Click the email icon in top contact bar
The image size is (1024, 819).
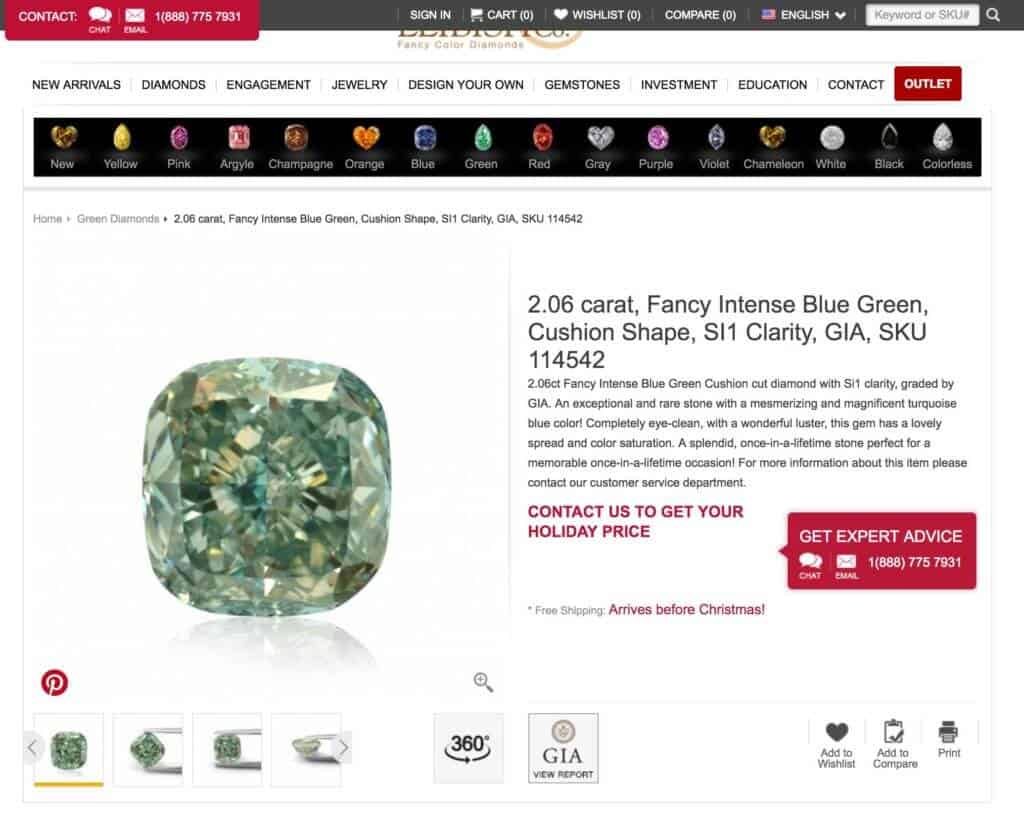click(135, 19)
